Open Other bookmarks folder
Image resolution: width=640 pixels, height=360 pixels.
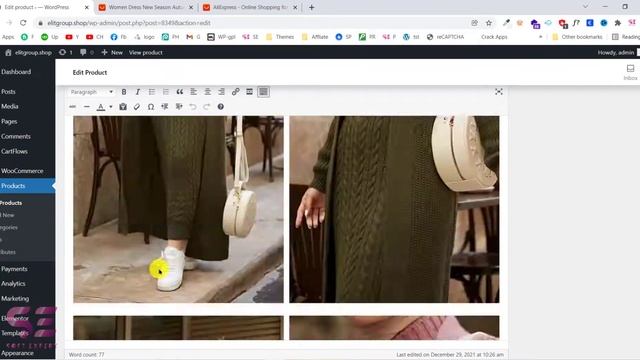pos(577,37)
